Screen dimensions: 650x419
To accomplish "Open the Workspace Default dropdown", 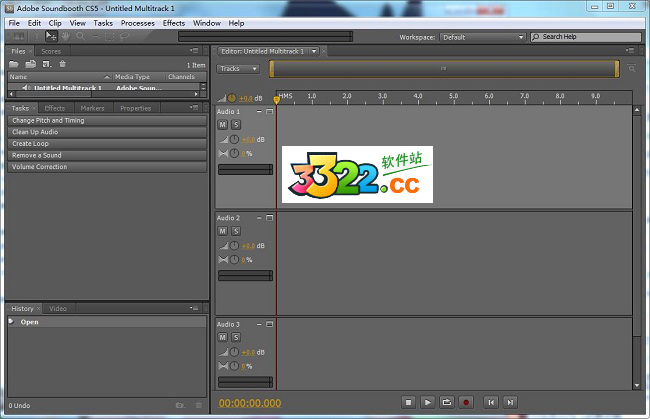I will [x=483, y=37].
